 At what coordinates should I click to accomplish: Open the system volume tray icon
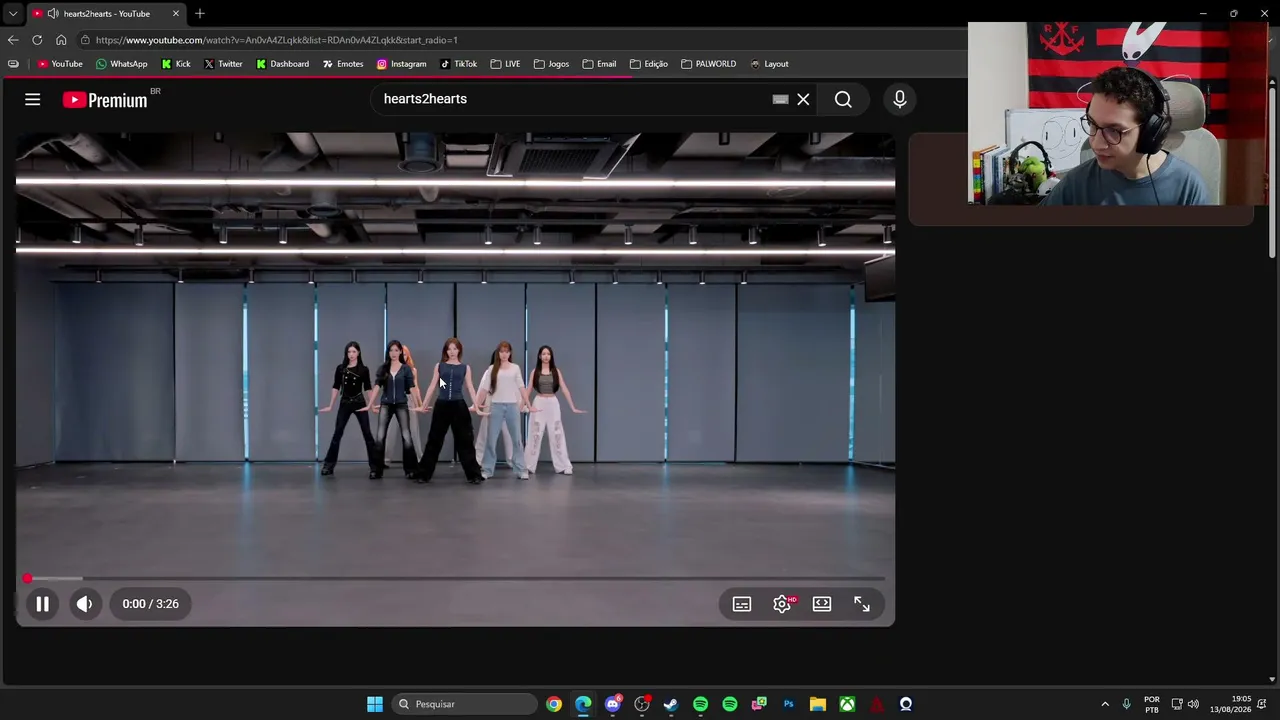1193,704
